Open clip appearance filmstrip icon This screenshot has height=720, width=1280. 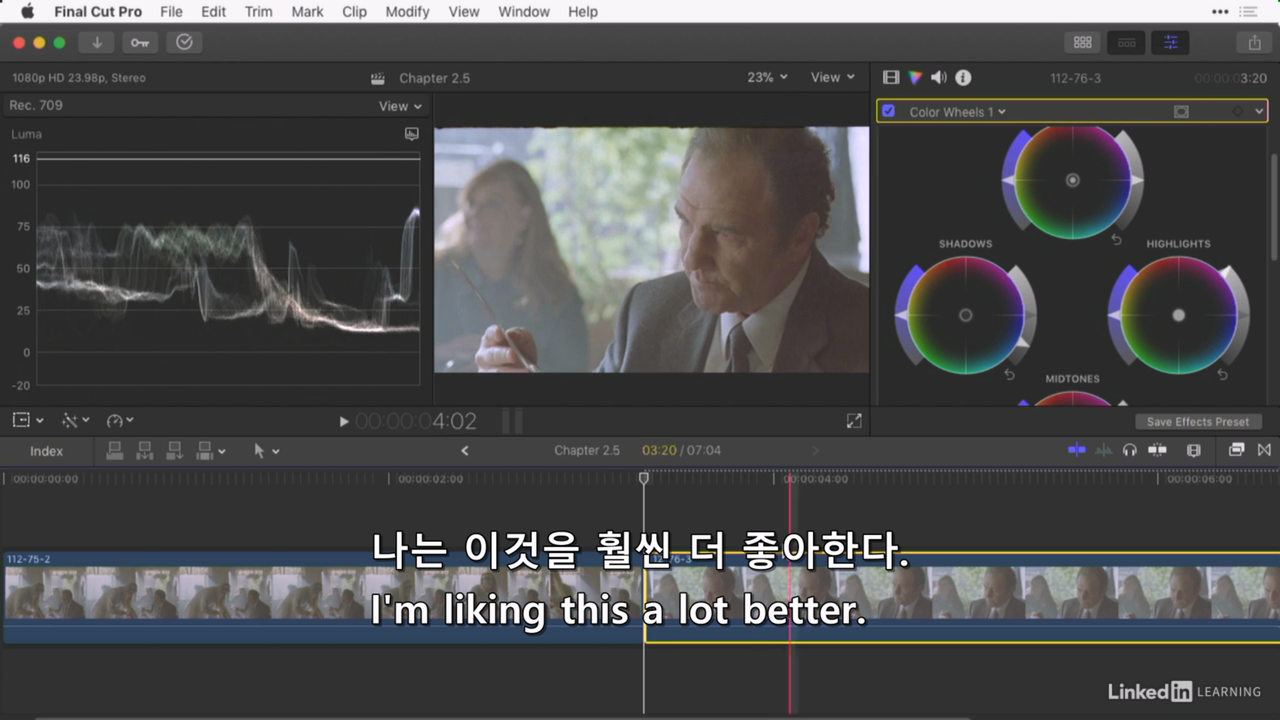[x=1193, y=450]
